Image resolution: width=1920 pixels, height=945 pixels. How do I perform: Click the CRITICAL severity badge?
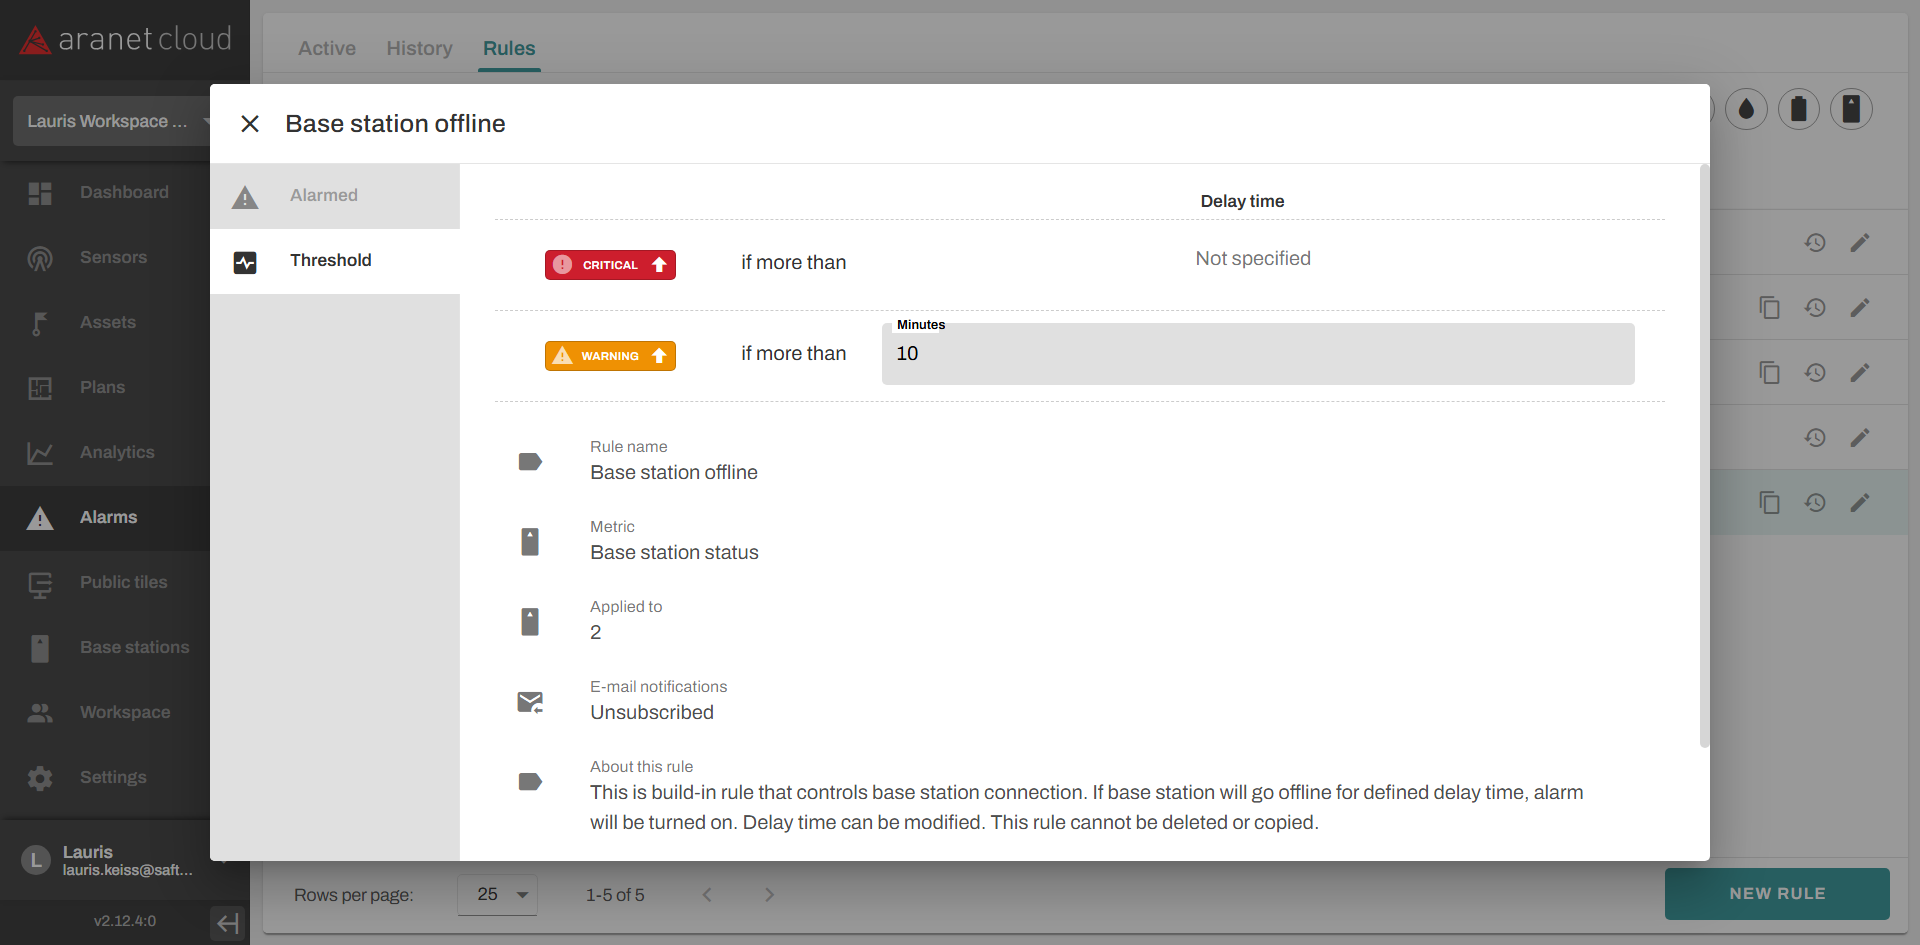pos(610,265)
